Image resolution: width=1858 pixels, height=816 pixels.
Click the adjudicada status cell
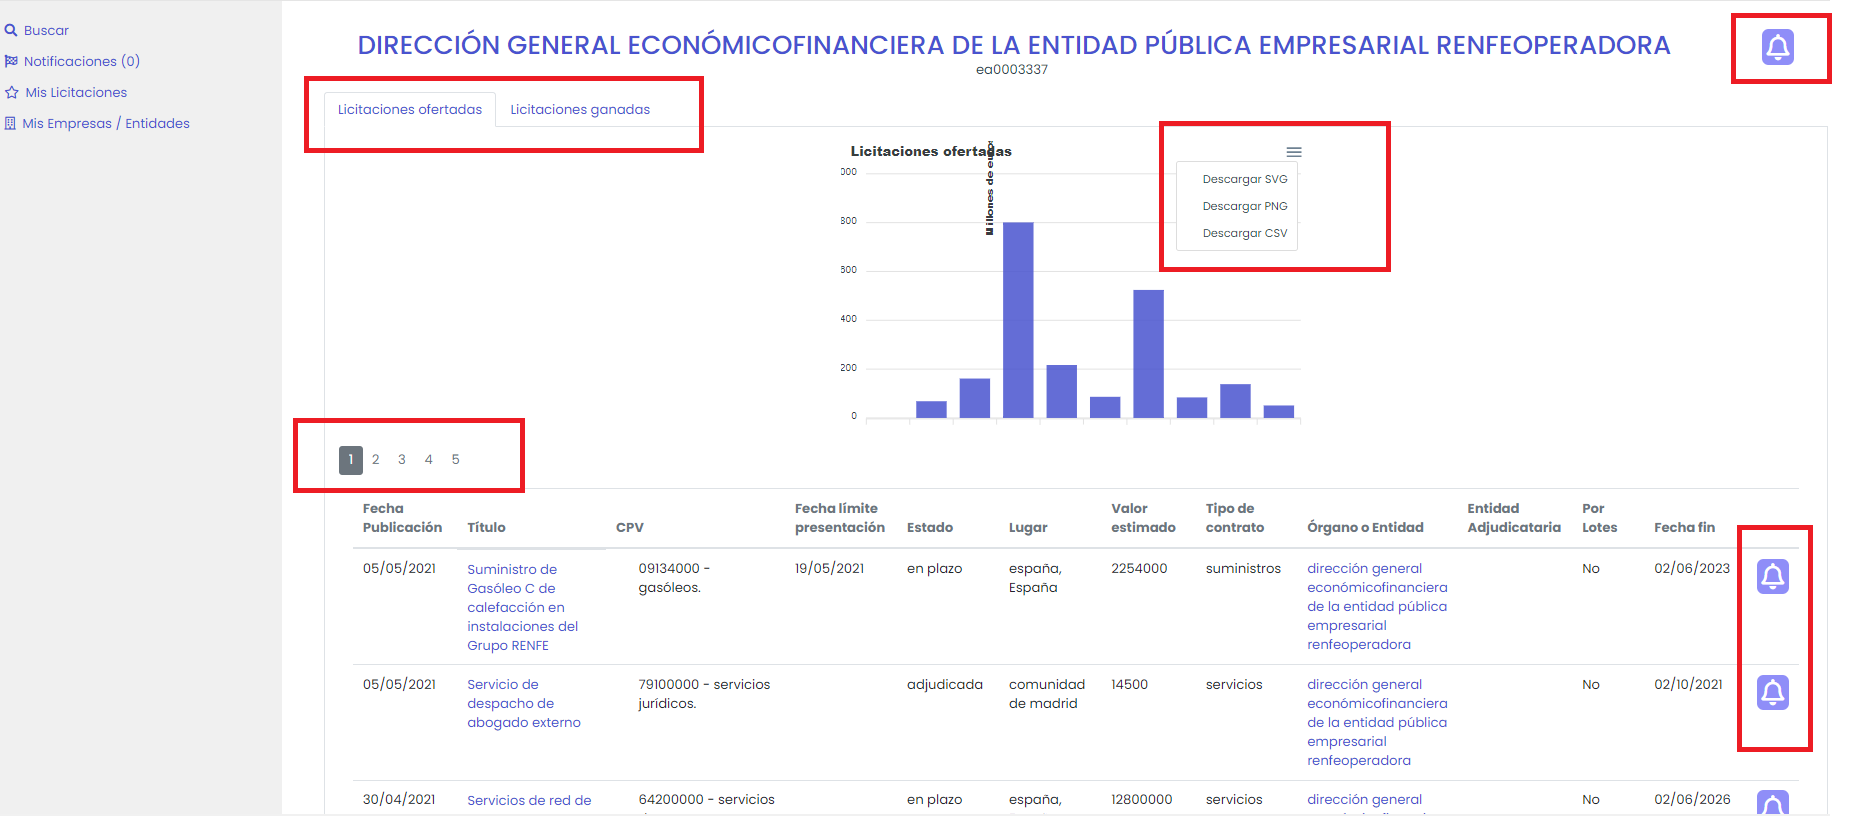click(944, 684)
